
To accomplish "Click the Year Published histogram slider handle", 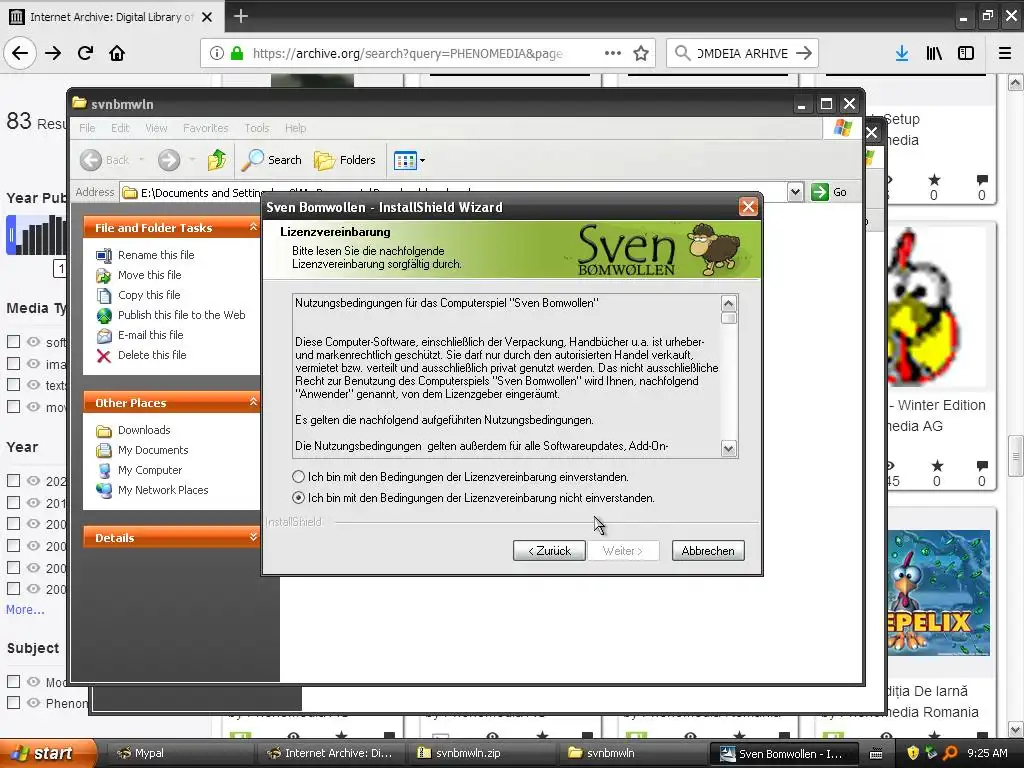I will point(10,235).
